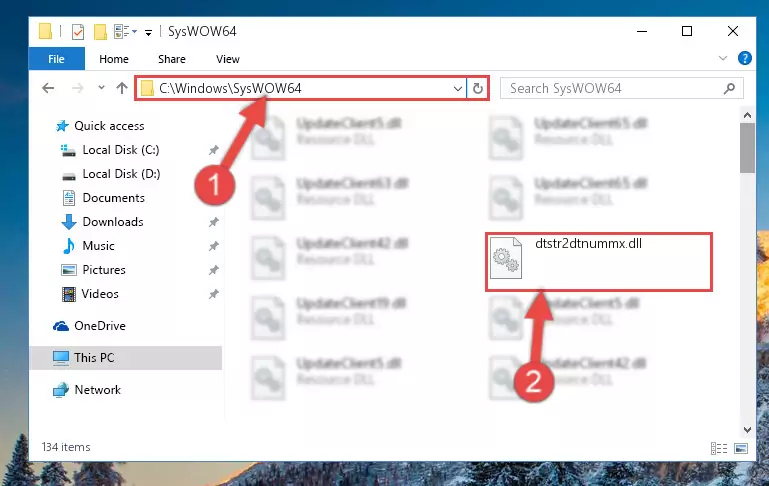Click the scroll up arrow of file list
769x486 pixels.
[747, 116]
